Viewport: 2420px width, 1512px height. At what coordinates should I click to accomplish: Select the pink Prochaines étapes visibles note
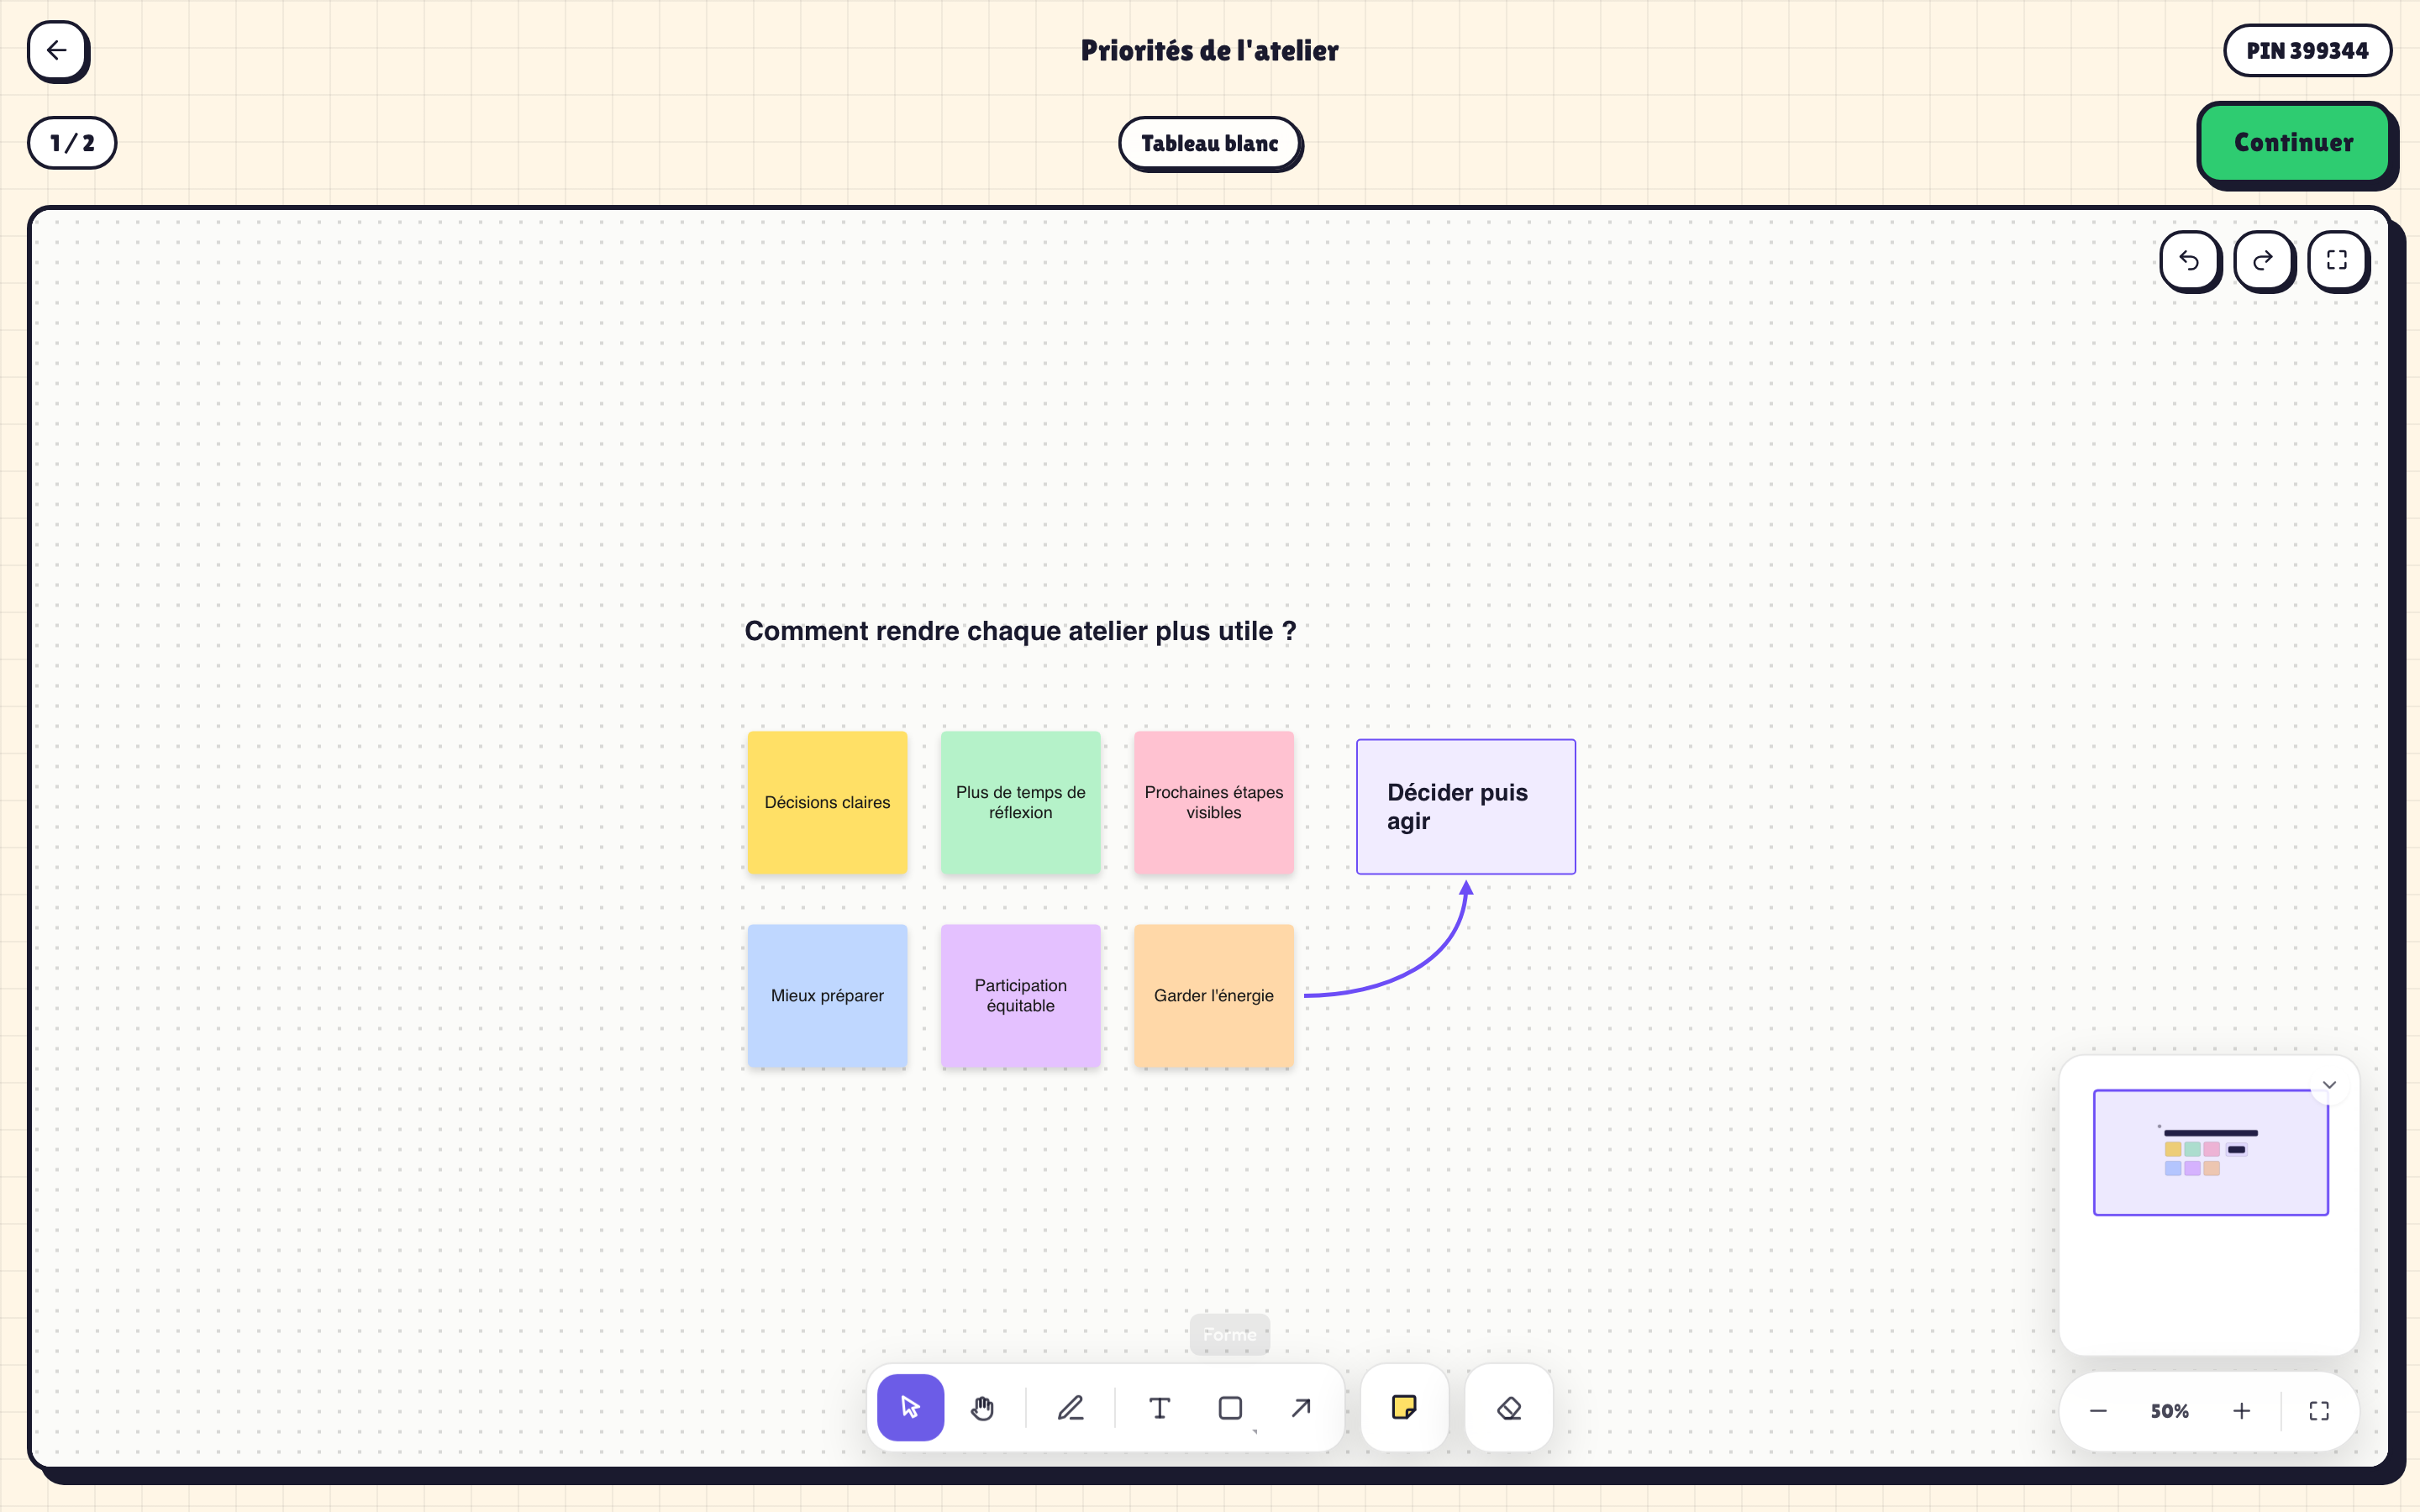(x=1213, y=802)
